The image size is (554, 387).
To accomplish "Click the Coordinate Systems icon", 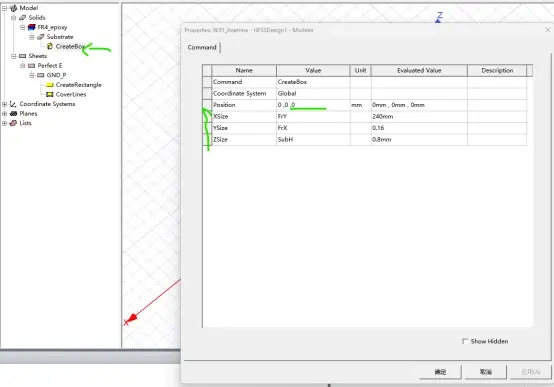I will pos(13,104).
